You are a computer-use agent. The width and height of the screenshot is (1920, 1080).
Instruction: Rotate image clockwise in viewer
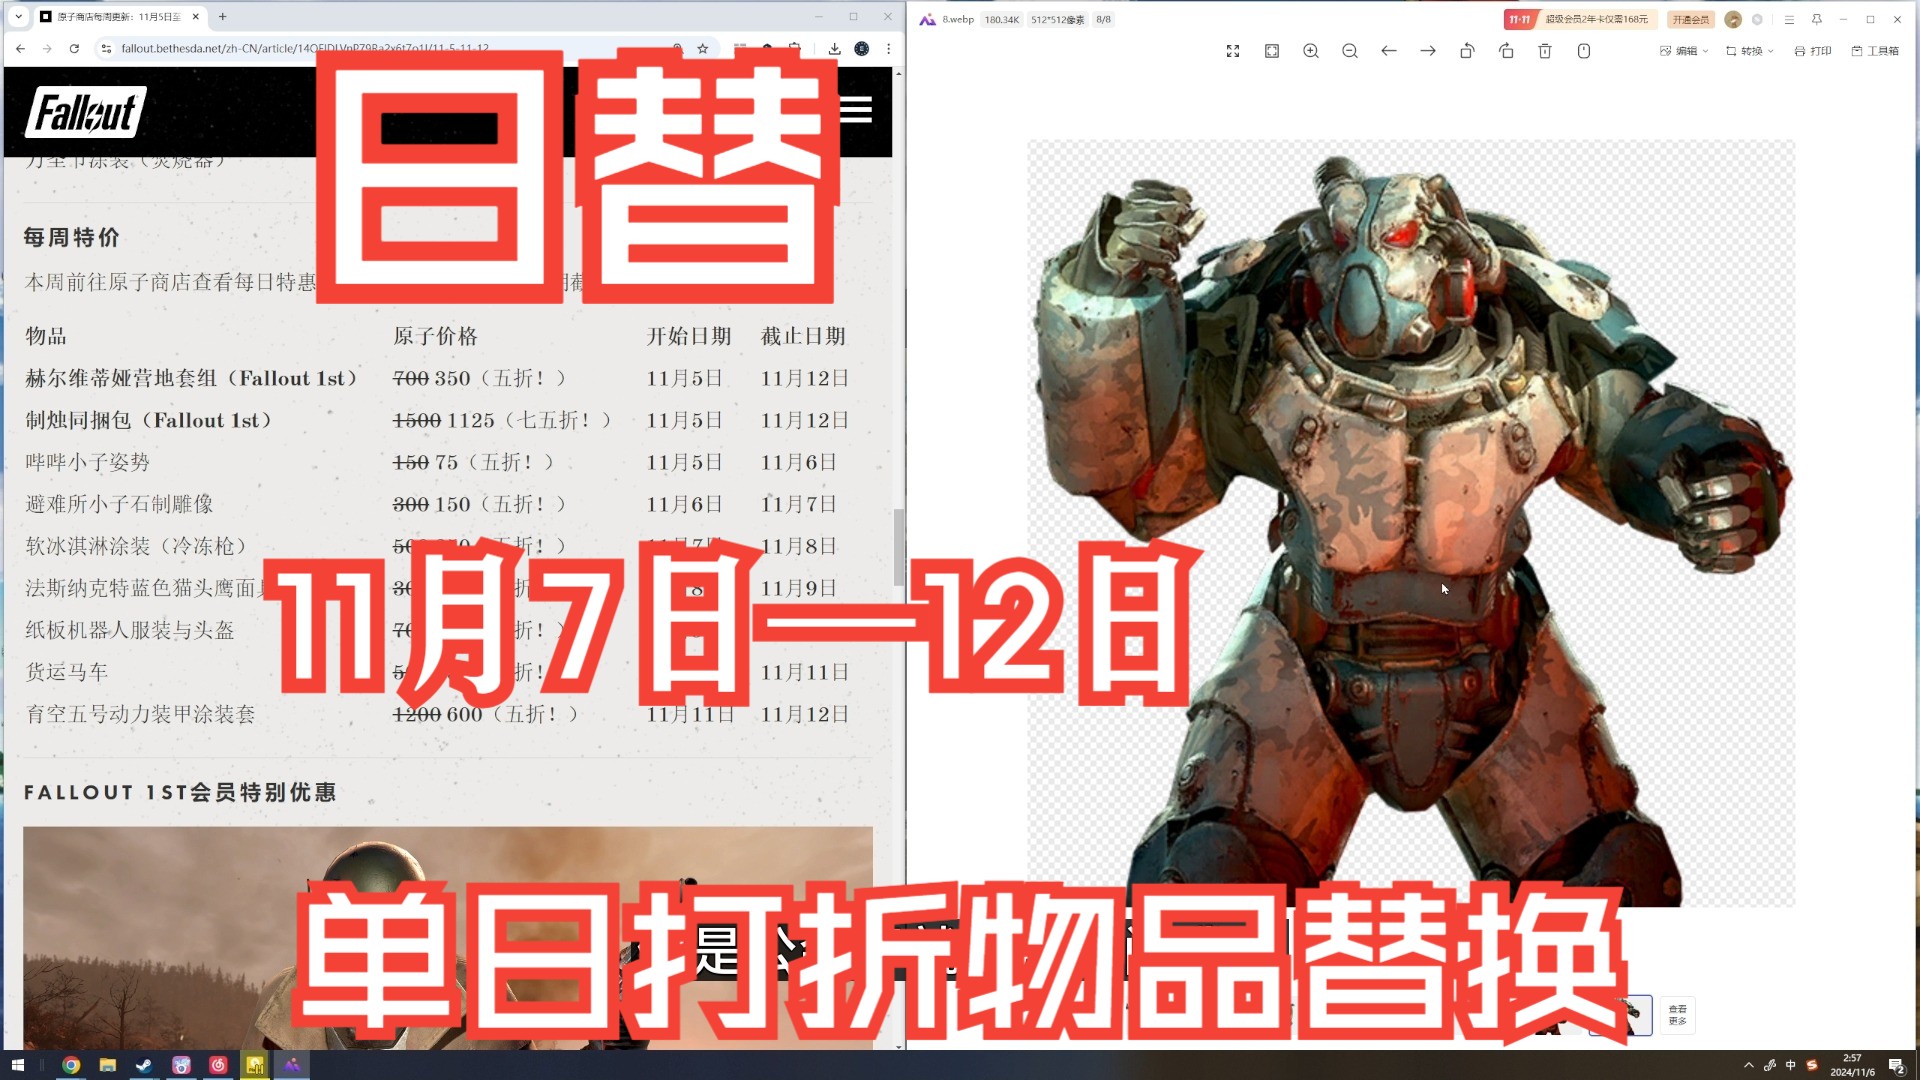[x=1506, y=51]
